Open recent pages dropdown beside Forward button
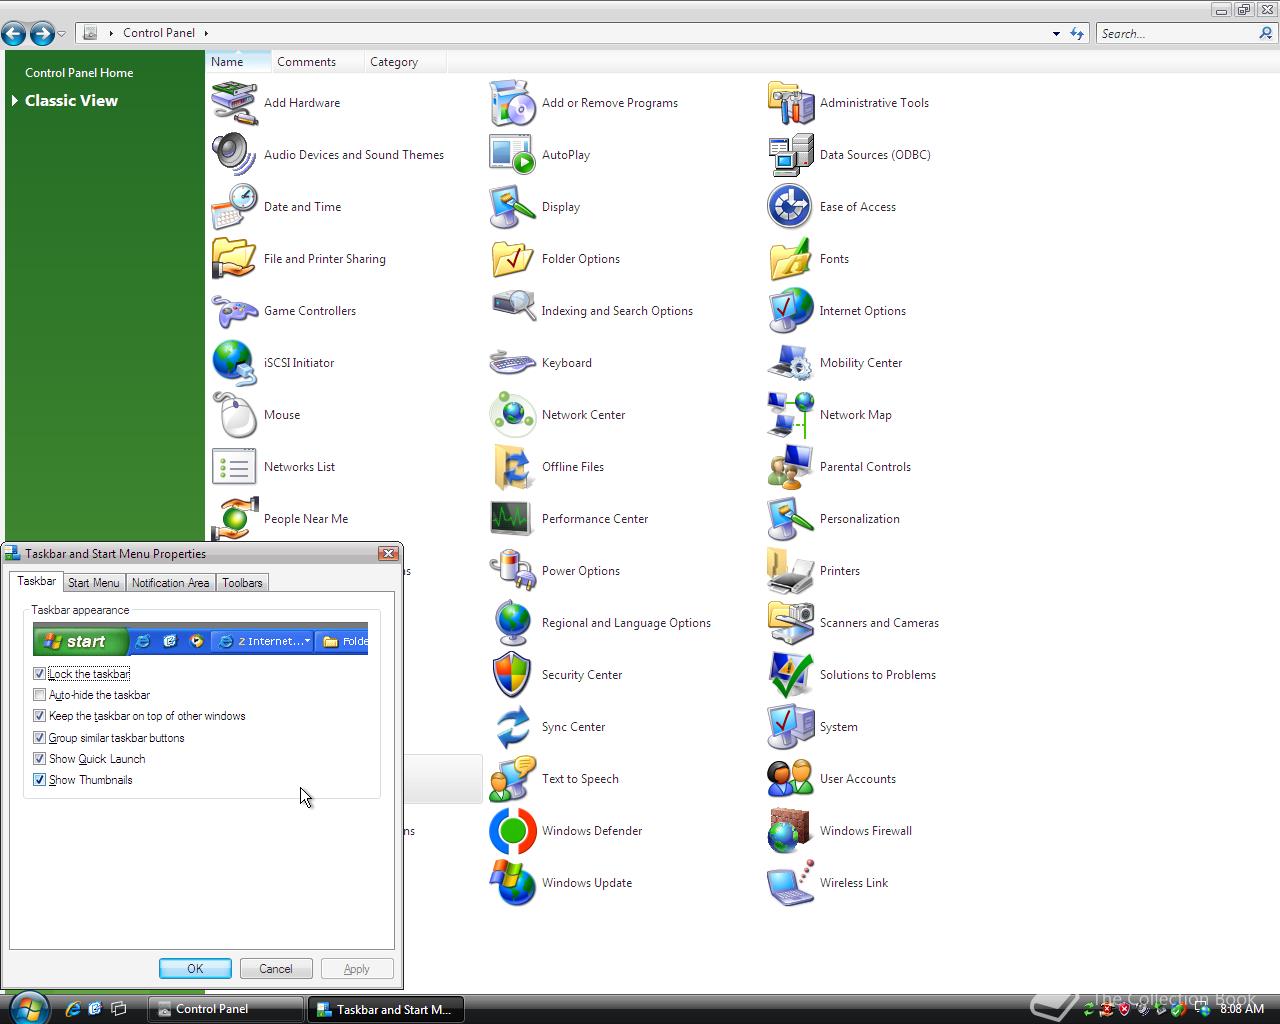The width and height of the screenshot is (1280, 1024). click(x=62, y=34)
